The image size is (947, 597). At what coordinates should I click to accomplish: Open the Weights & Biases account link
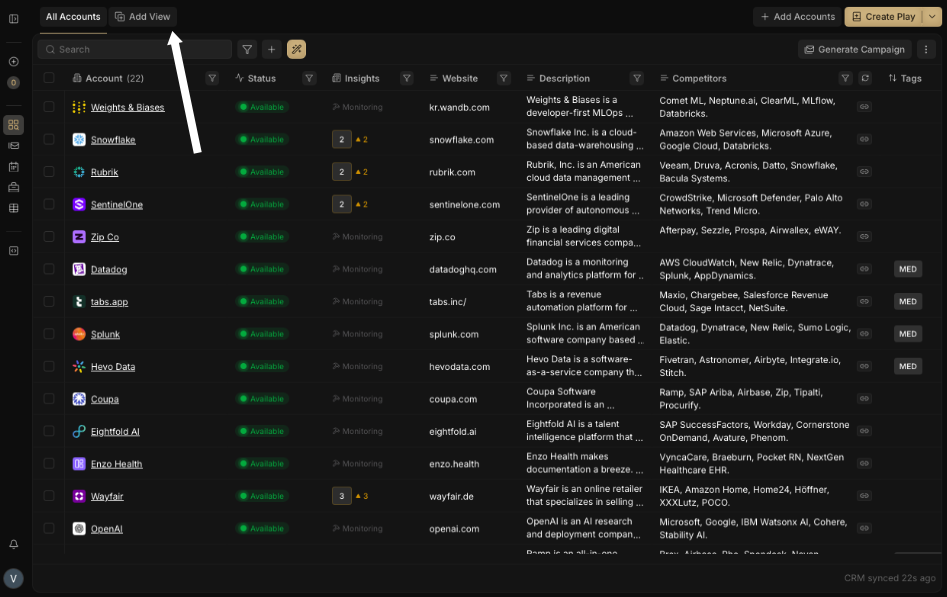coord(127,107)
